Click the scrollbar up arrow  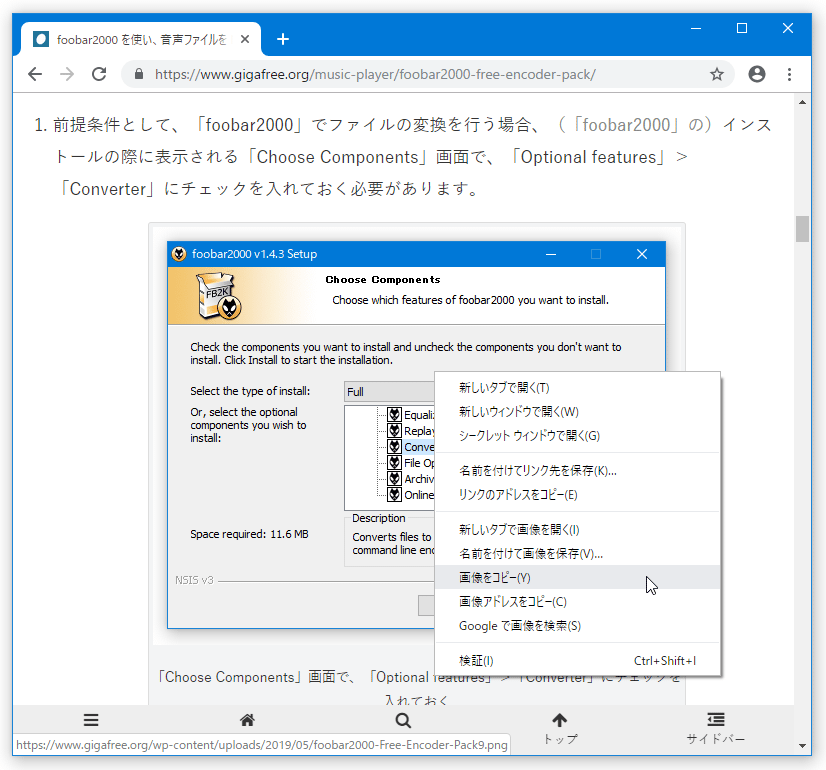(x=802, y=102)
